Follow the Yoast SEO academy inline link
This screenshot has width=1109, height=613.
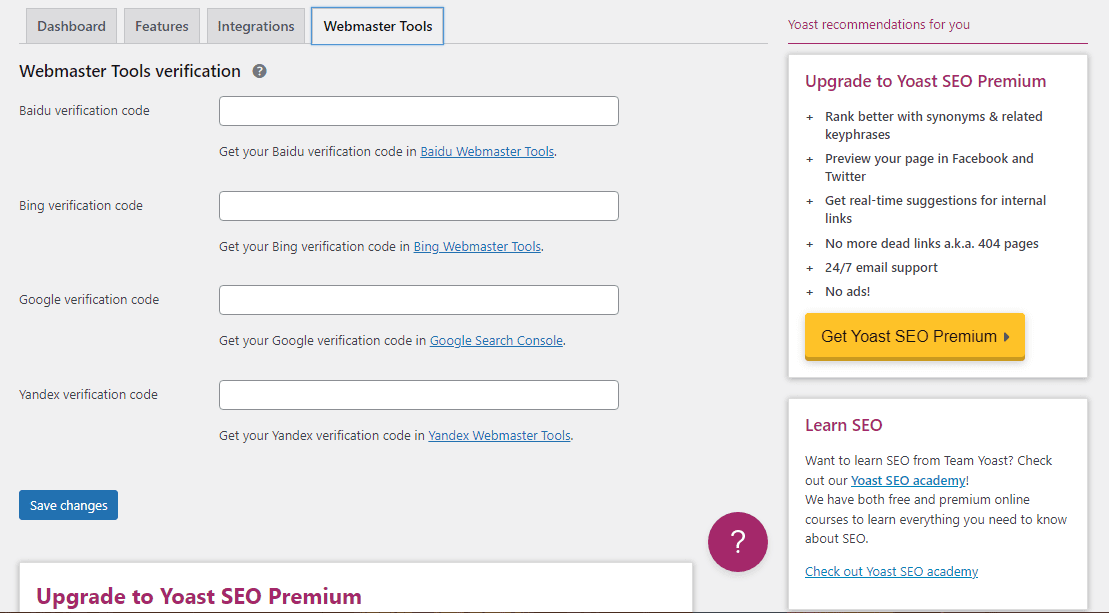pos(908,480)
